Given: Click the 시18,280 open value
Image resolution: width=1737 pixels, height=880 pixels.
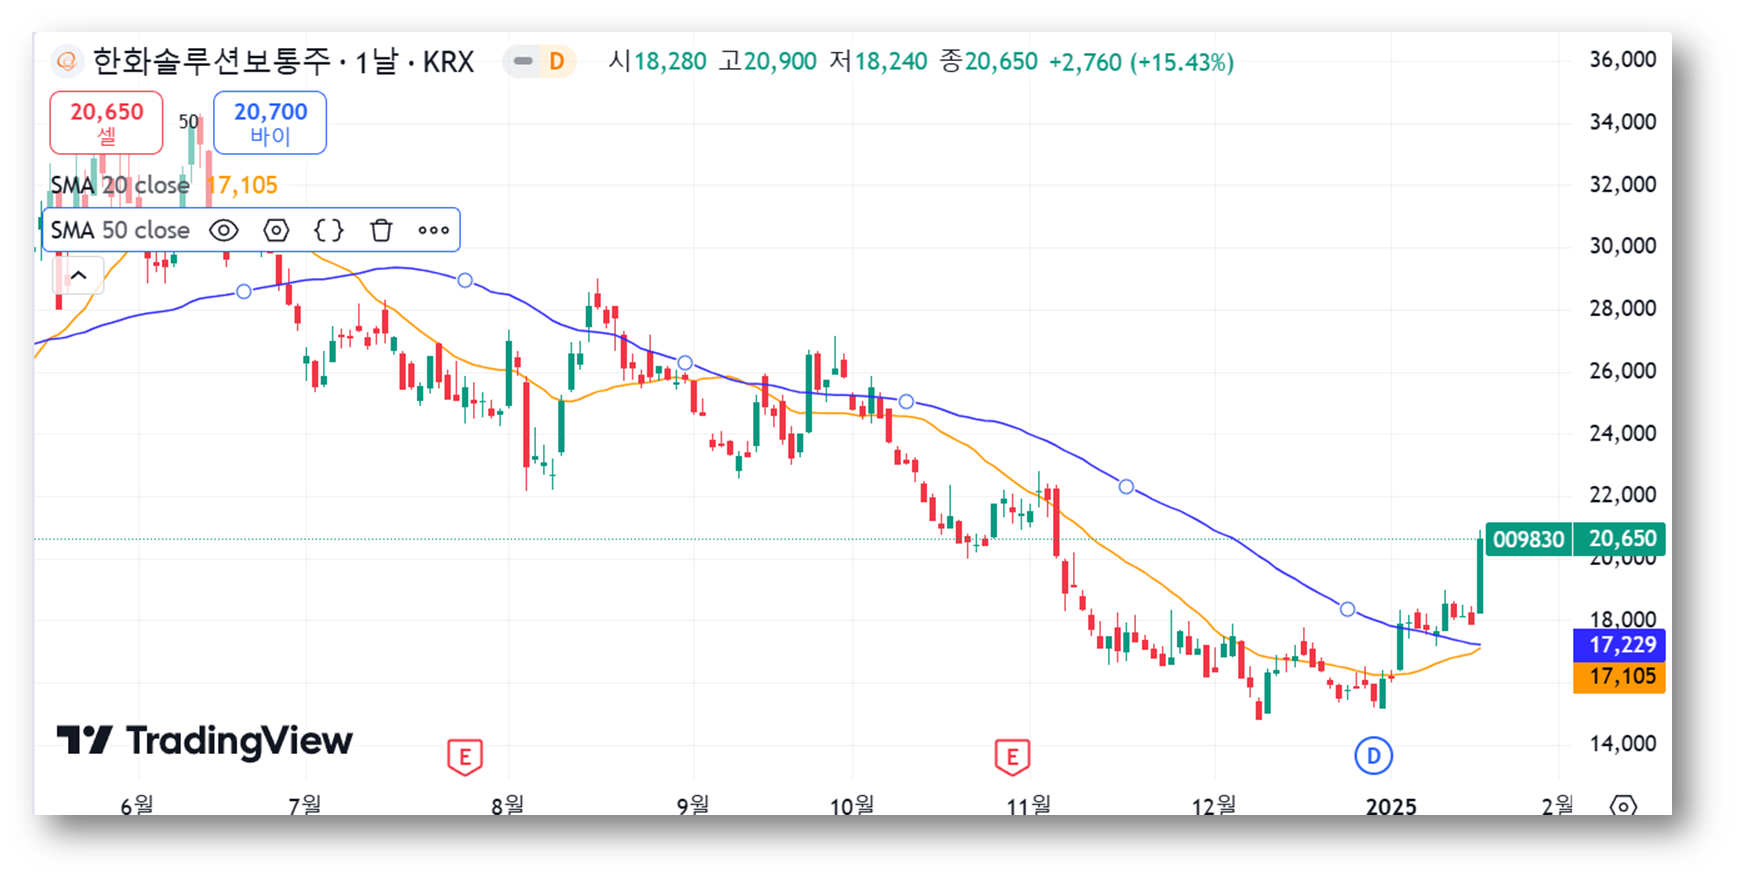Looking at the screenshot, I should tap(658, 62).
